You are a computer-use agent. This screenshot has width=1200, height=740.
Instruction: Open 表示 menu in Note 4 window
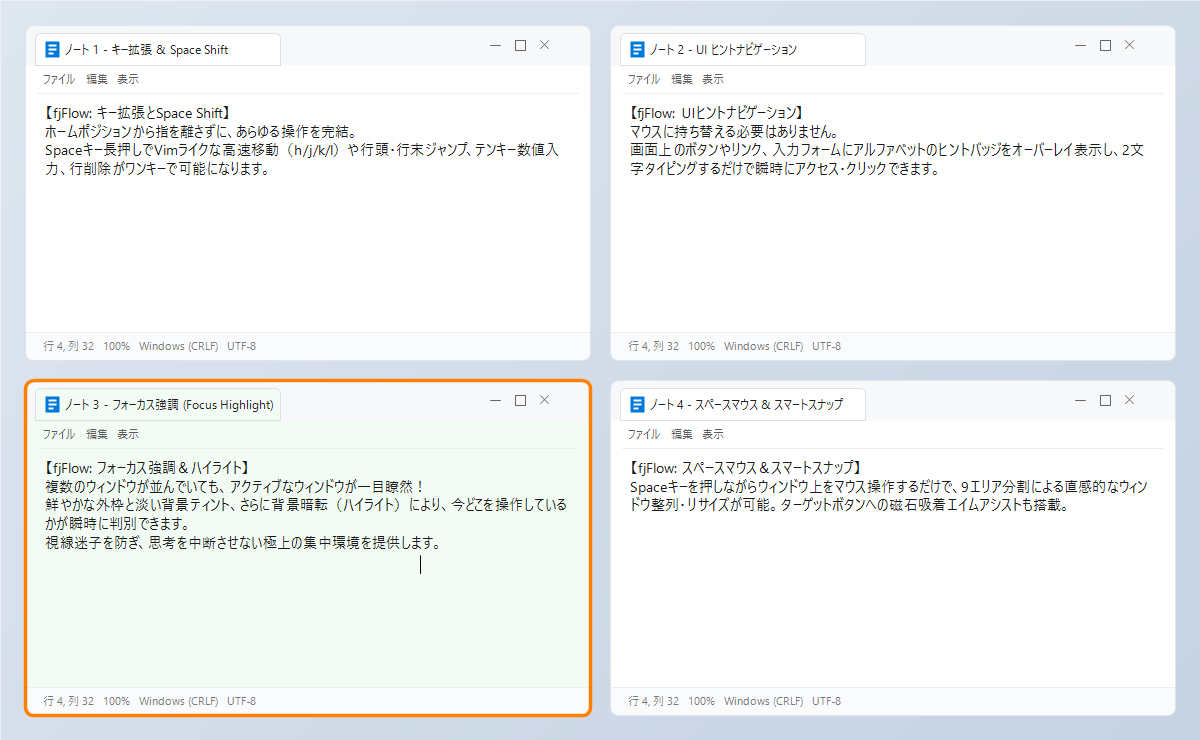point(713,434)
